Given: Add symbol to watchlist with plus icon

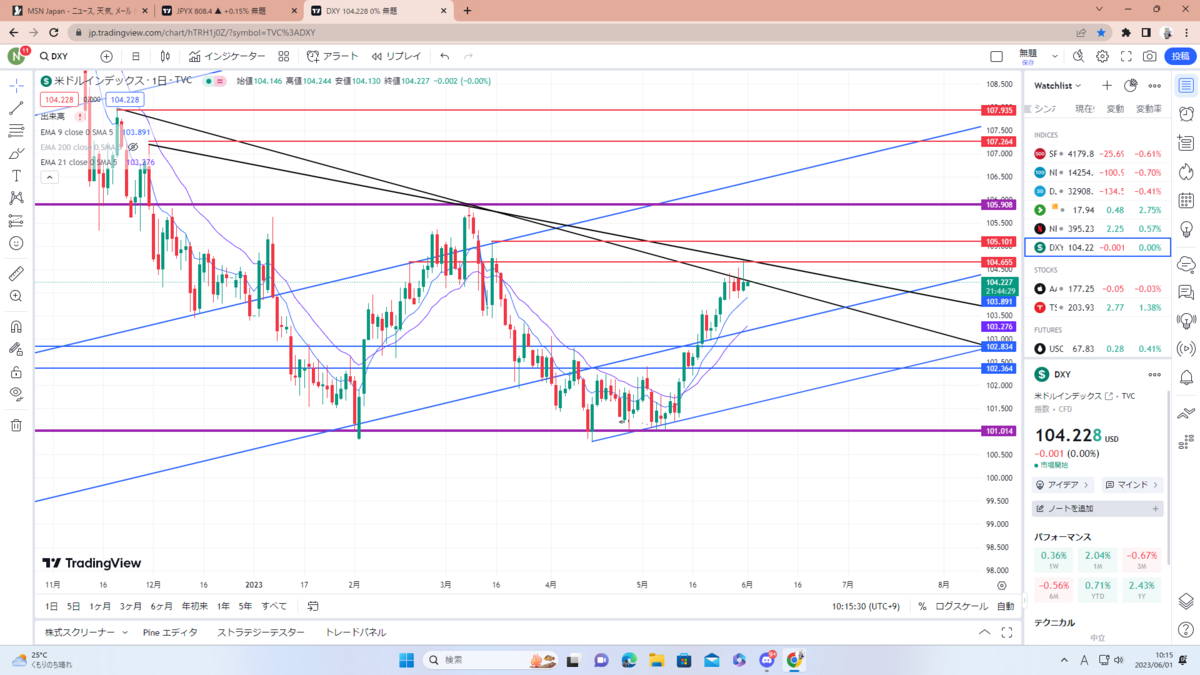Looking at the screenshot, I should pos(1107,86).
